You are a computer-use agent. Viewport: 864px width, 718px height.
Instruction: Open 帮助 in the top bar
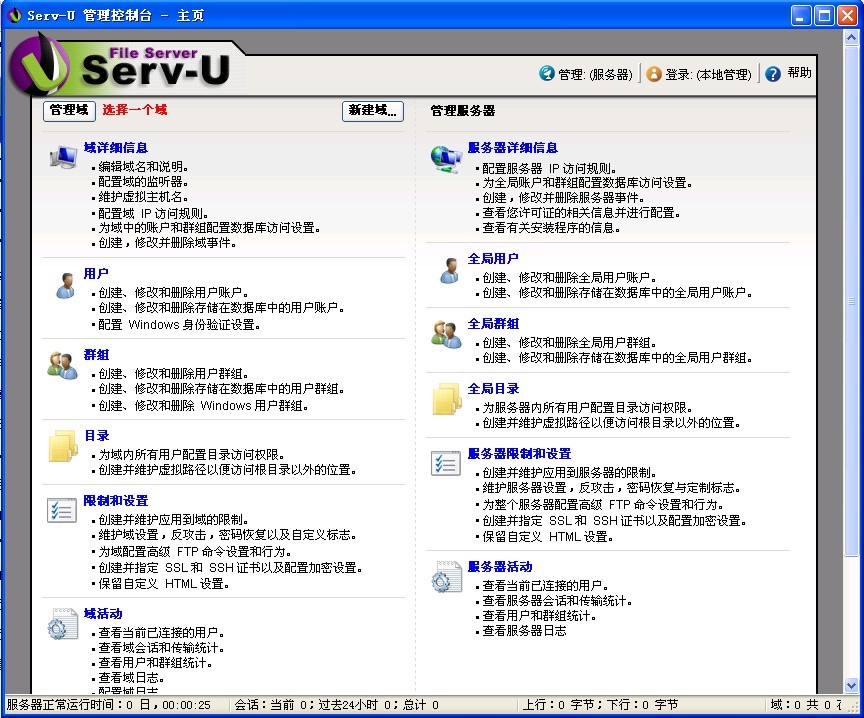point(789,73)
